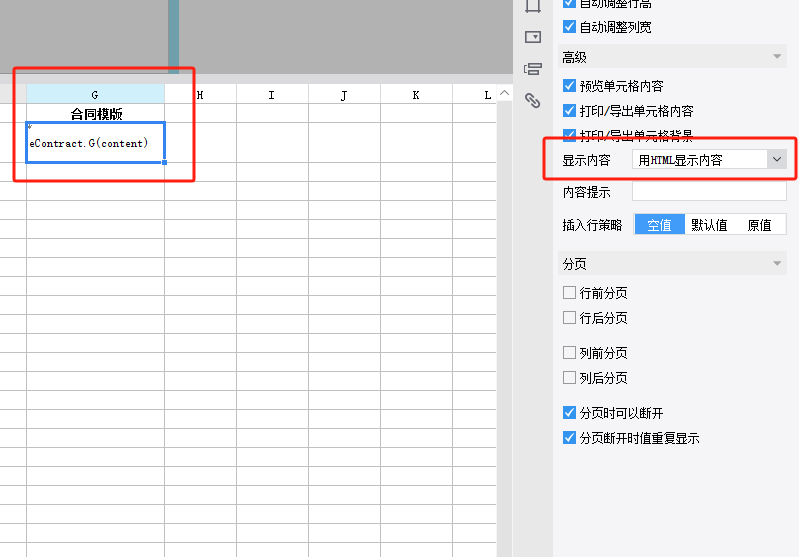Open the condition attributes panel icon

click(532, 69)
